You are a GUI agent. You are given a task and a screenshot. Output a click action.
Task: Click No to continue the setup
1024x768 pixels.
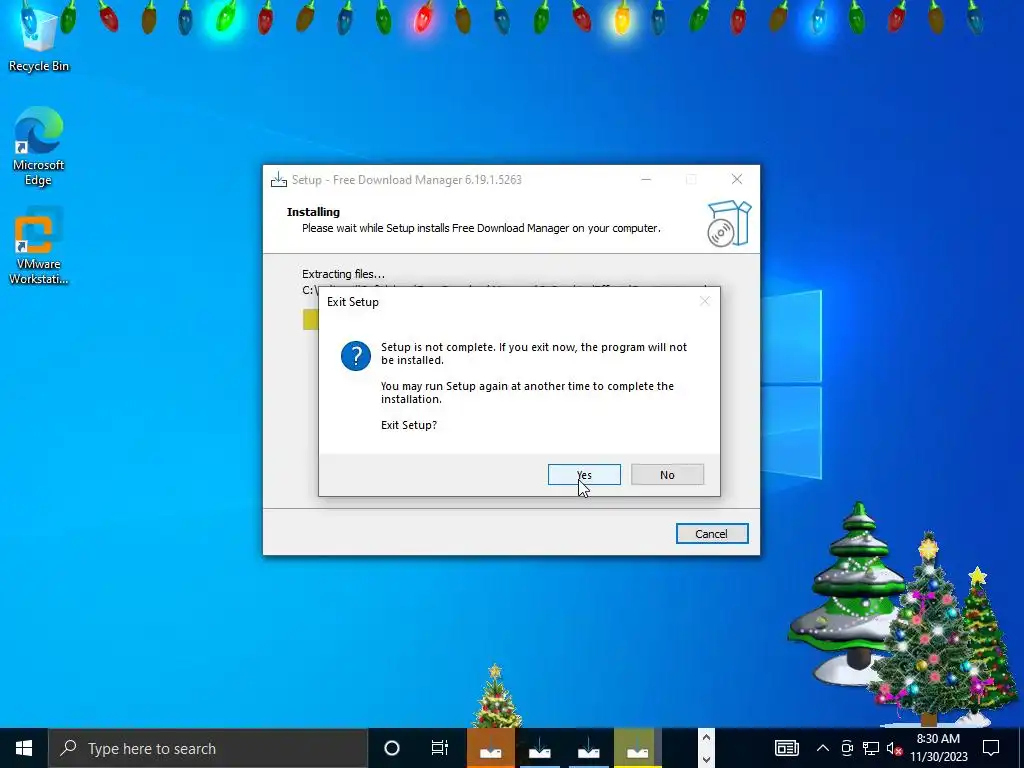click(667, 475)
